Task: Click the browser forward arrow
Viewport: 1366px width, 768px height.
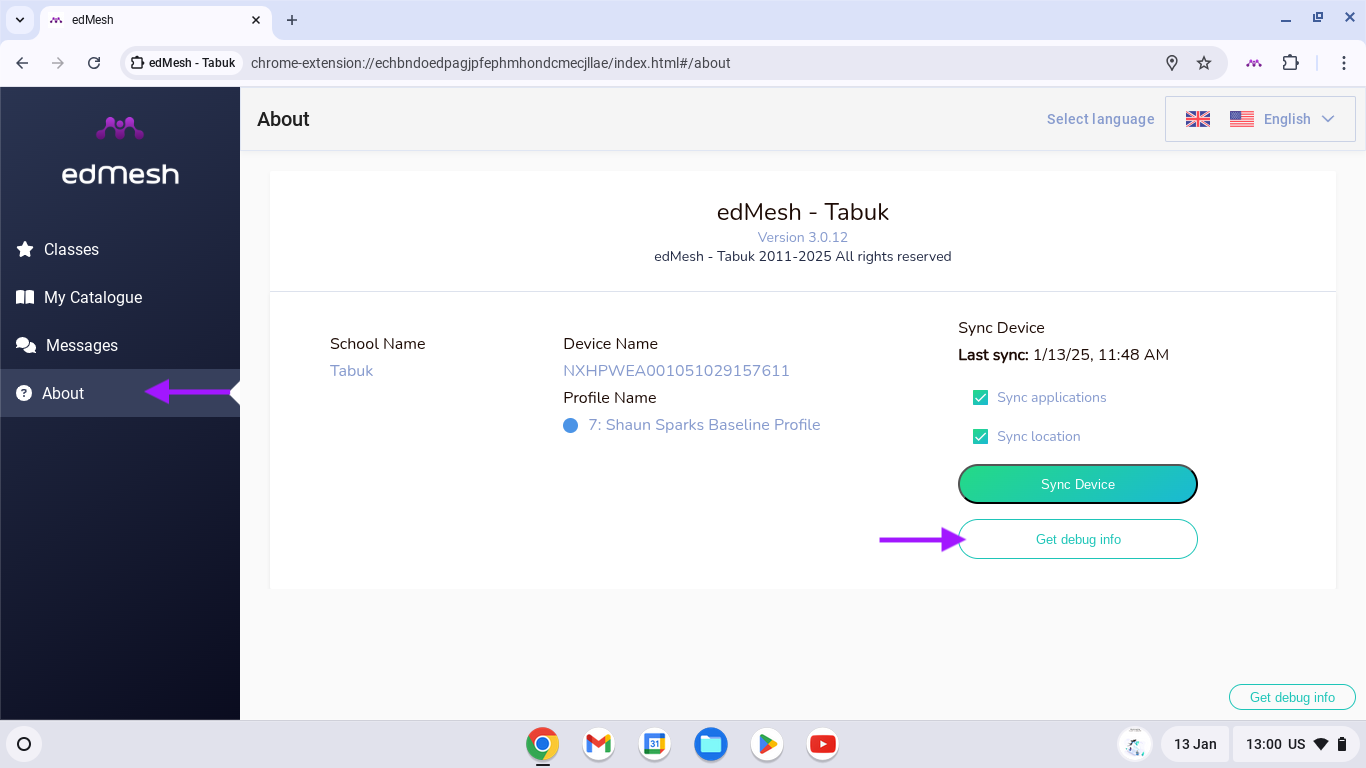Action: (x=58, y=63)
